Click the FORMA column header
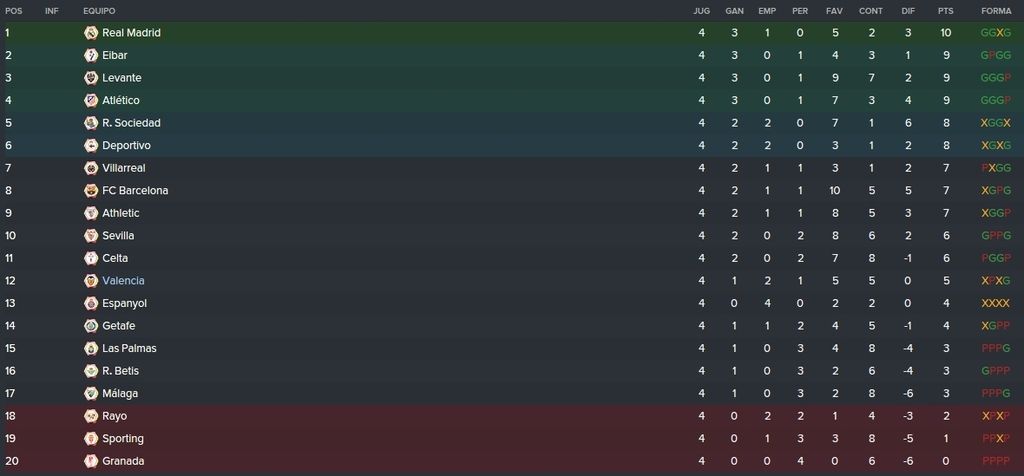1024x476 pixels. pyautogui.click(x=996, y=11)
